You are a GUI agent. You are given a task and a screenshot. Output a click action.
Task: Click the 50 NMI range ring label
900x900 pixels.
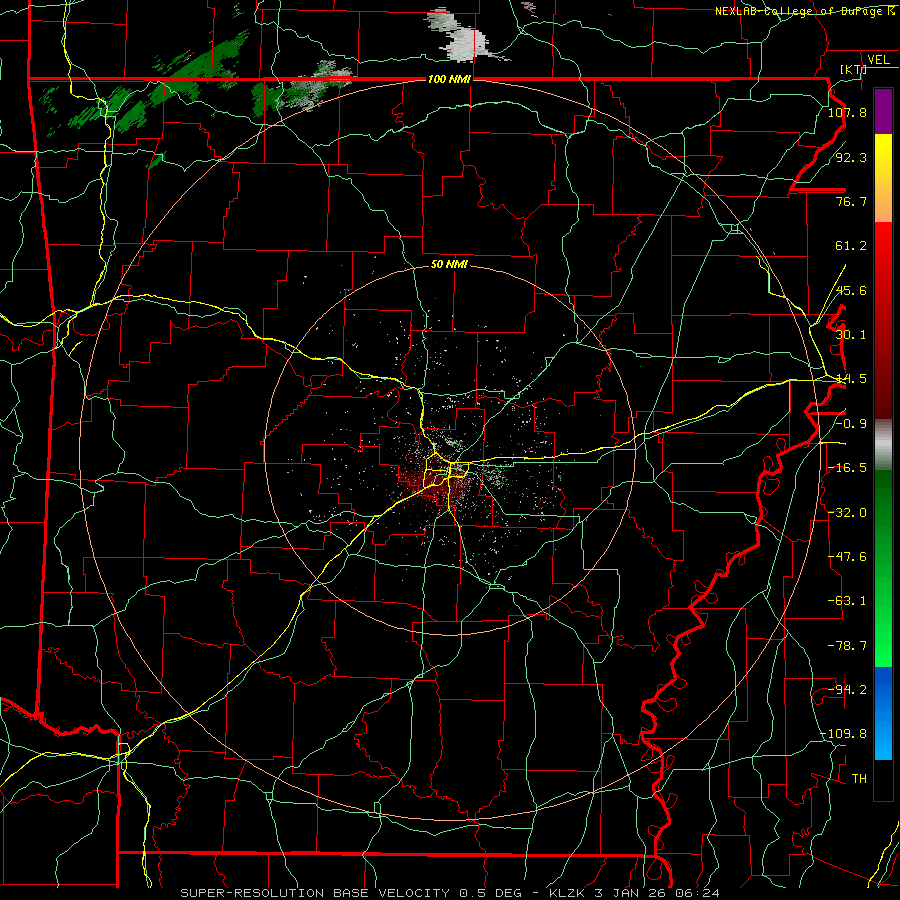[x=449, y=265]
